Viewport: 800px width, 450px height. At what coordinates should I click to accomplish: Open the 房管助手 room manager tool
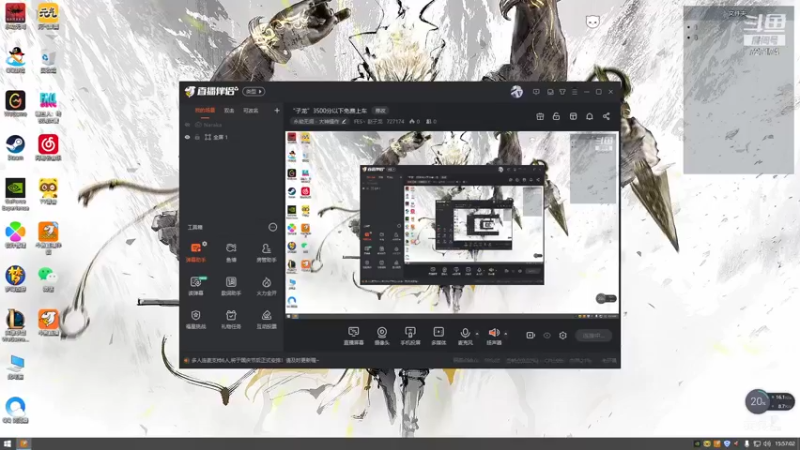(266, 252)
